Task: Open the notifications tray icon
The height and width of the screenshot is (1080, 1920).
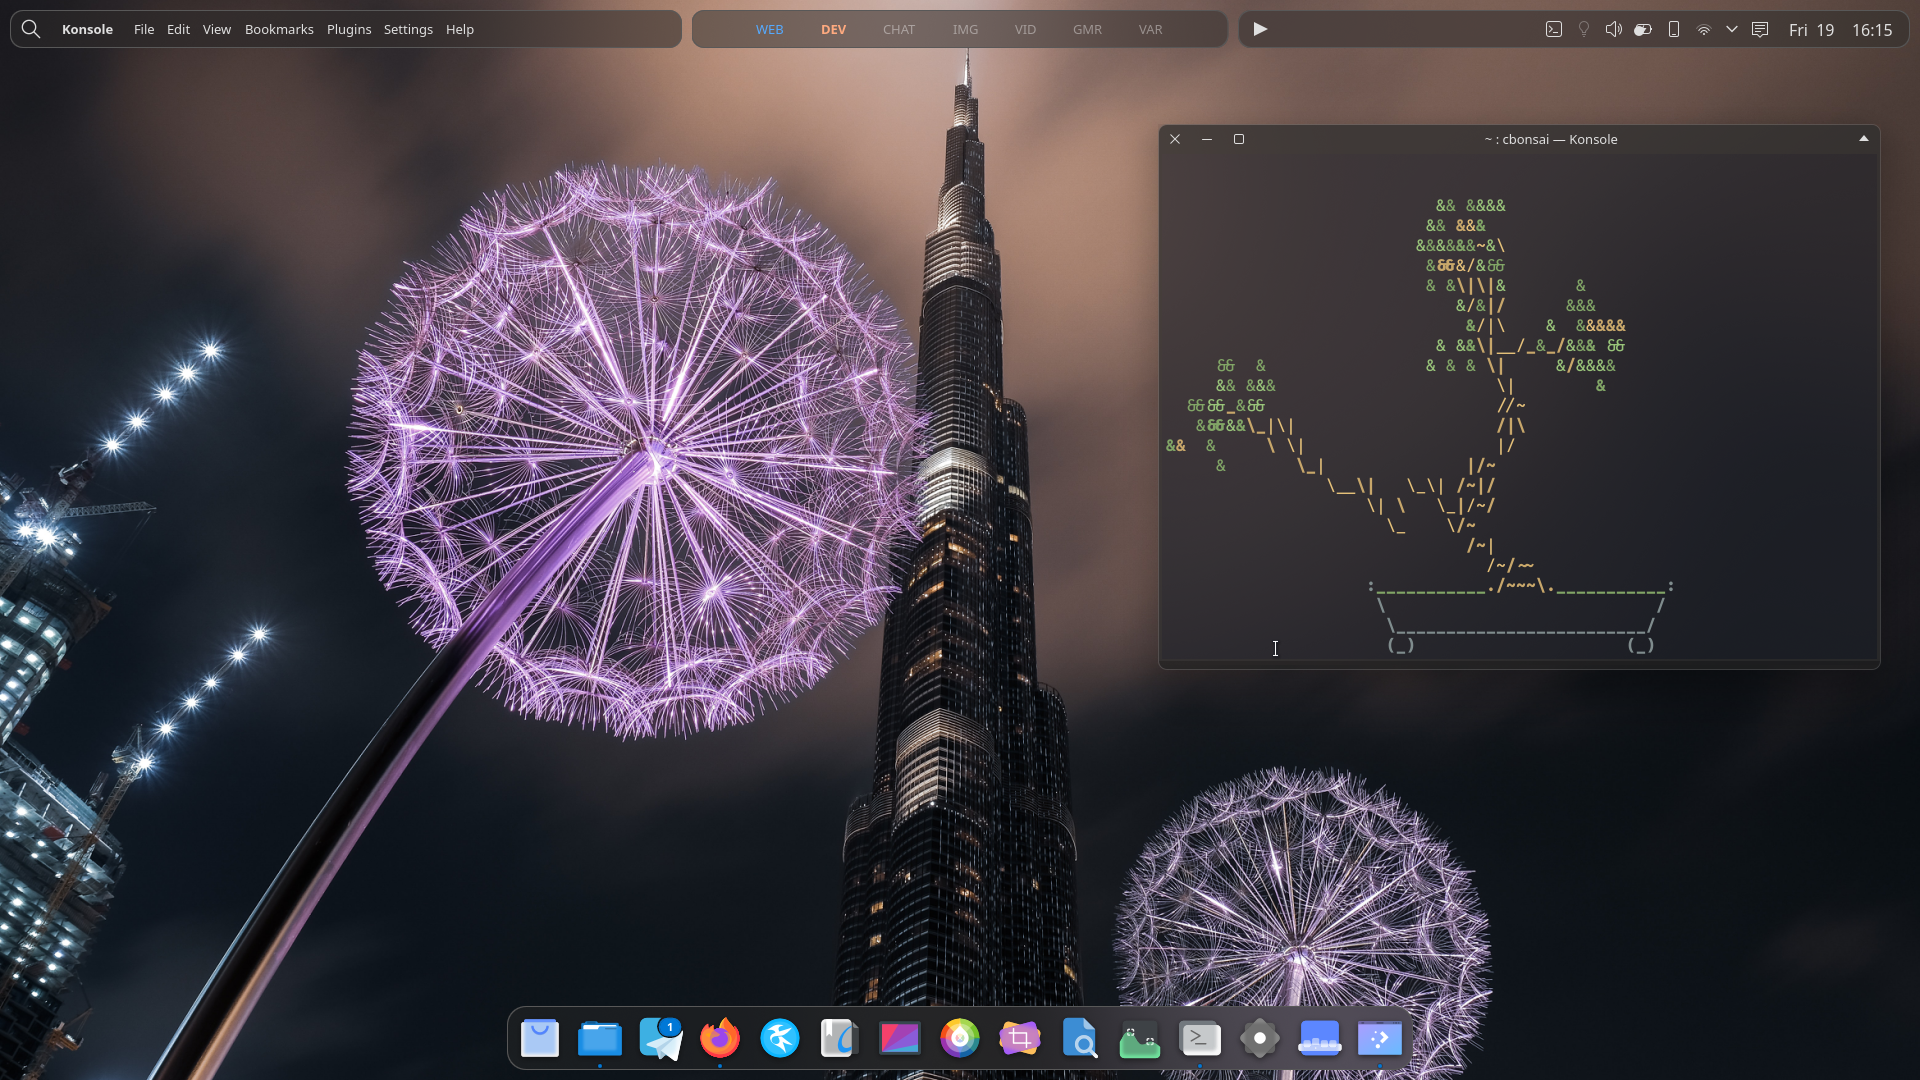Action: pyautogui.click(x=1760, y=29)
